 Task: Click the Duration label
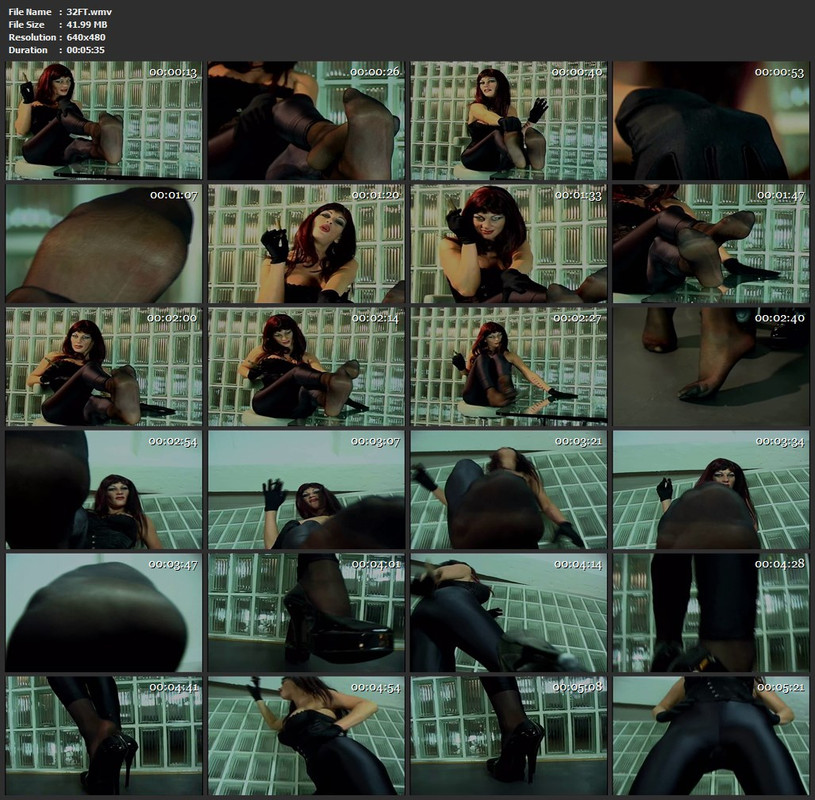28,50
